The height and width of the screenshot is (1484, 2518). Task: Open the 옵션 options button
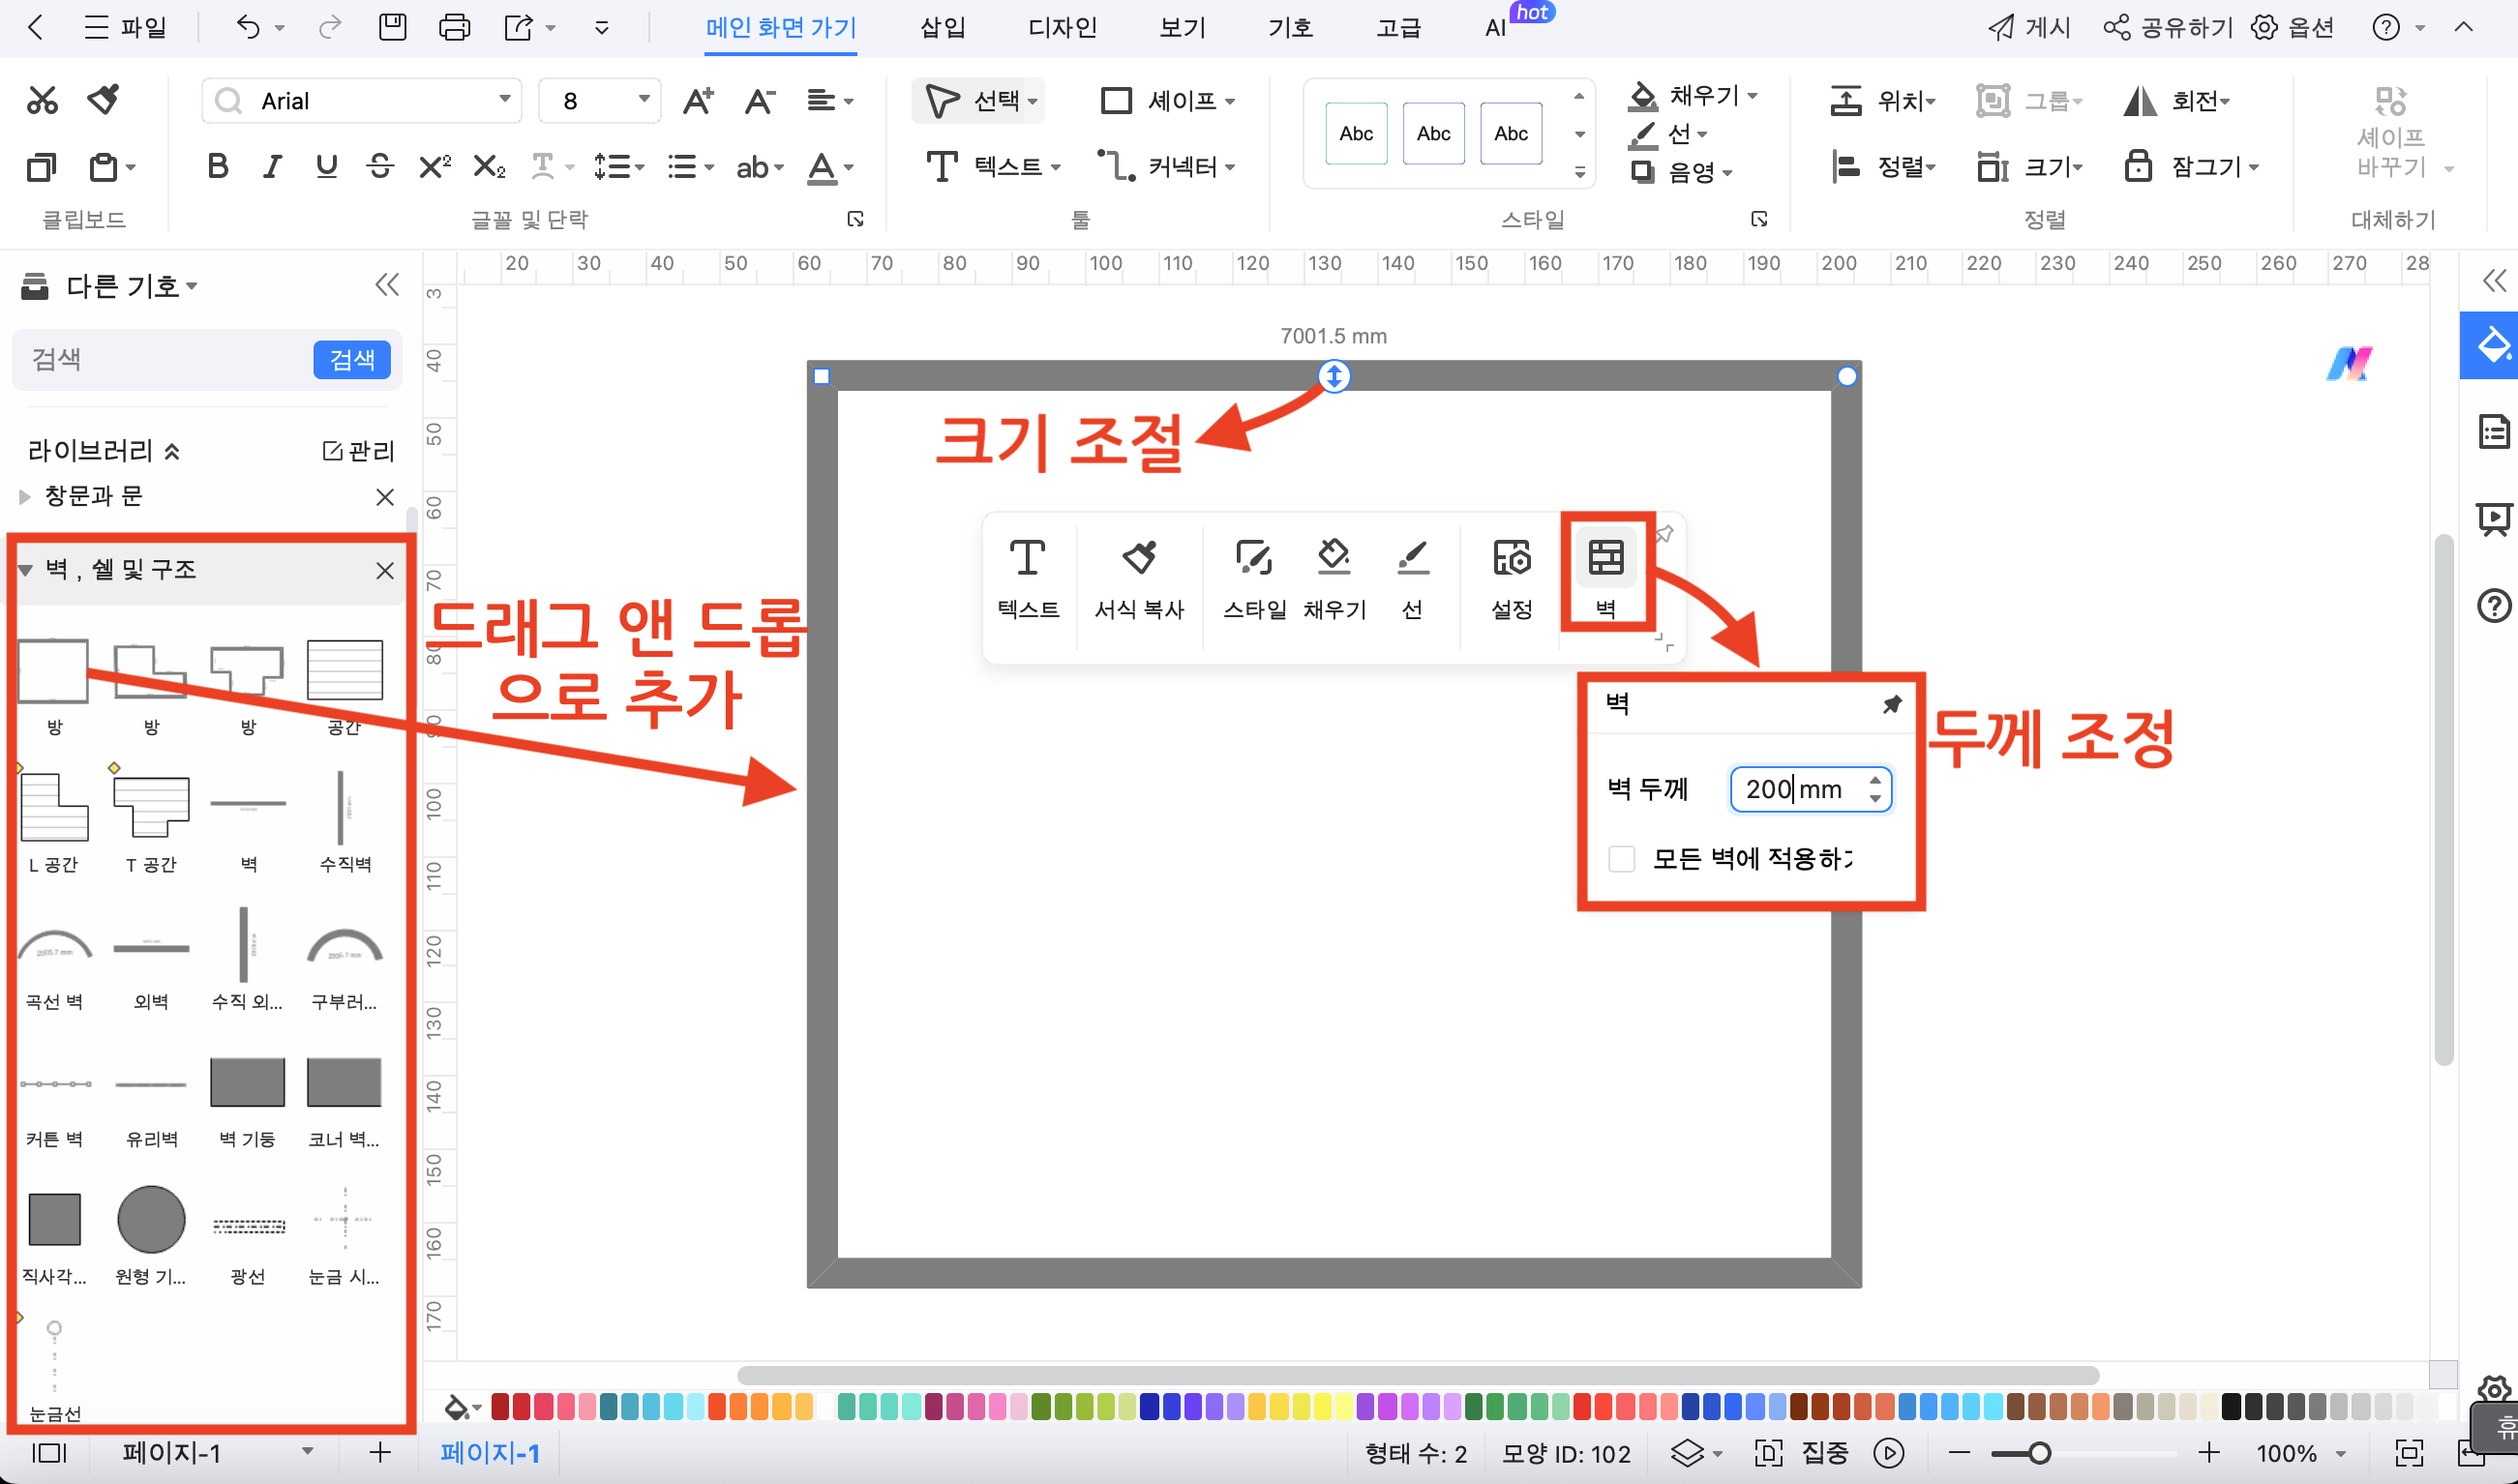pos(2293,27)
